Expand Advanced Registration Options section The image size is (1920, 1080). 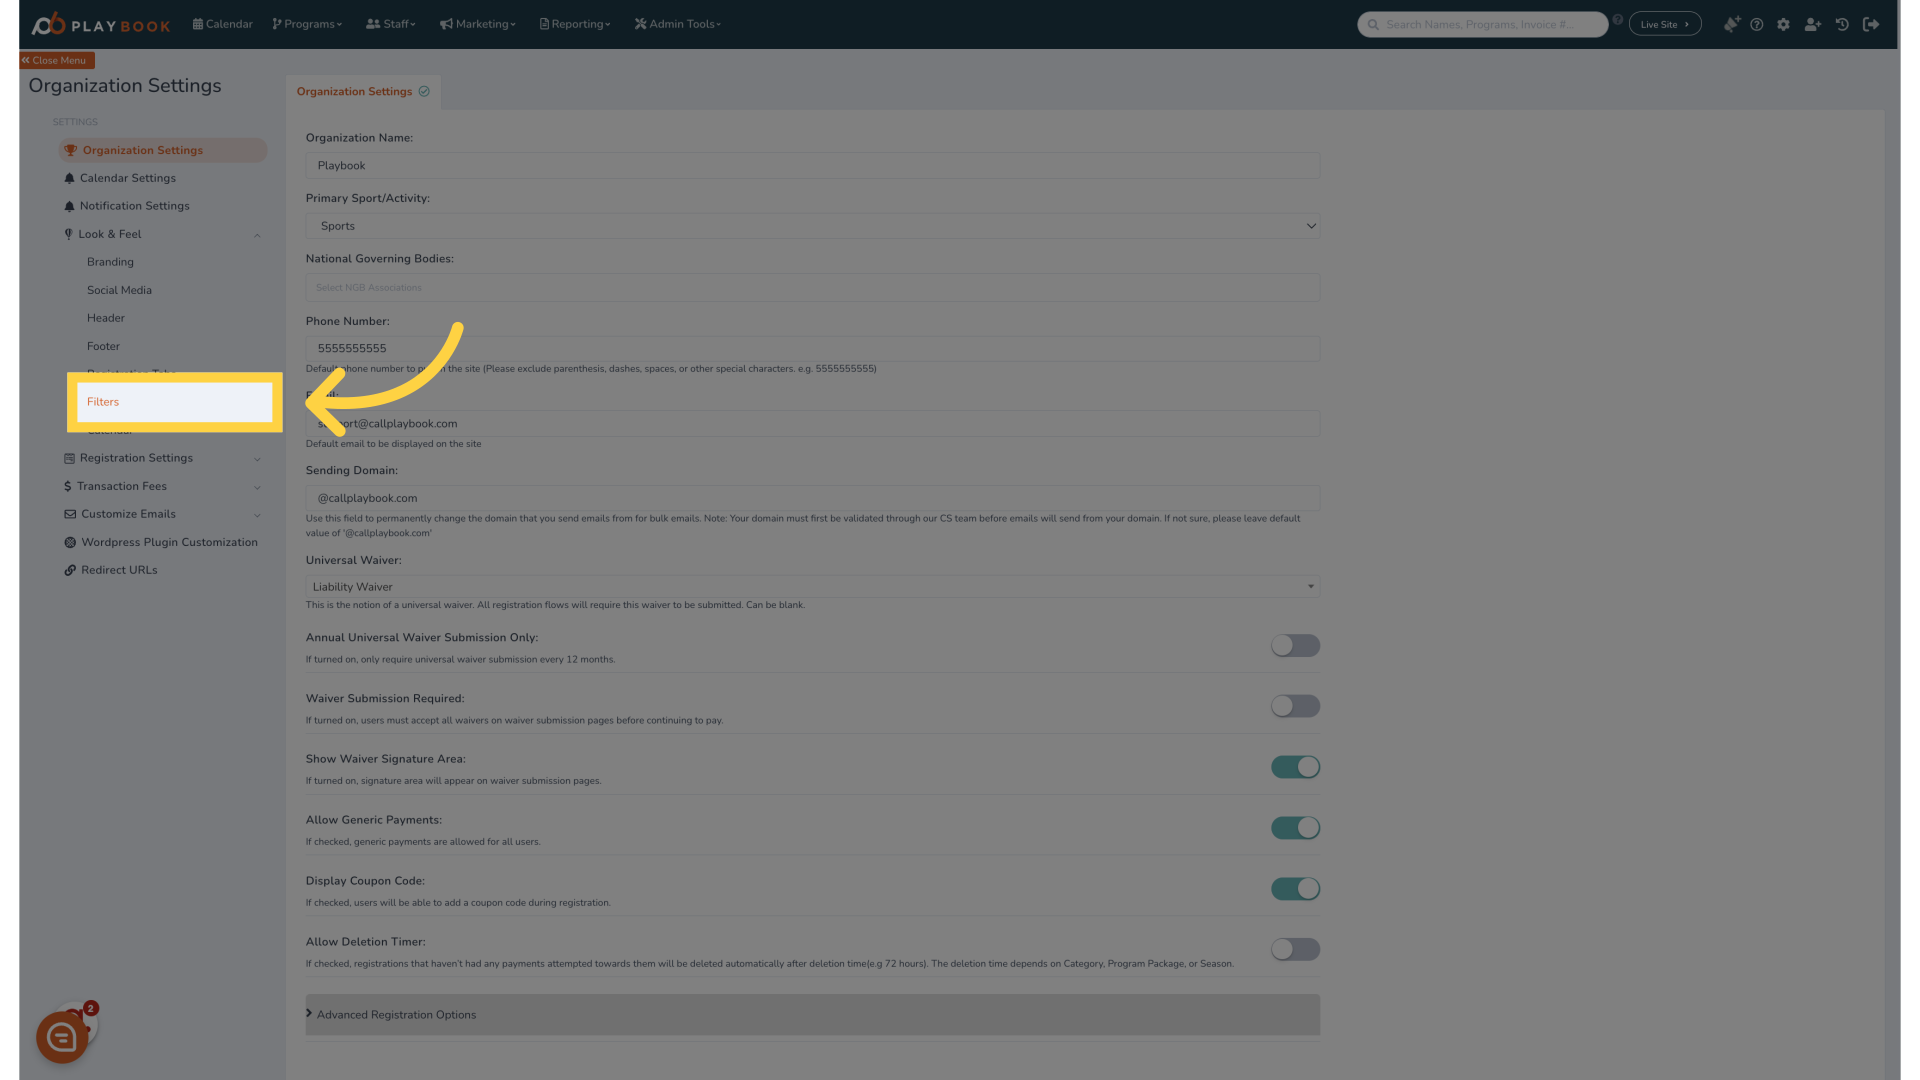(x=396, y=1014)
